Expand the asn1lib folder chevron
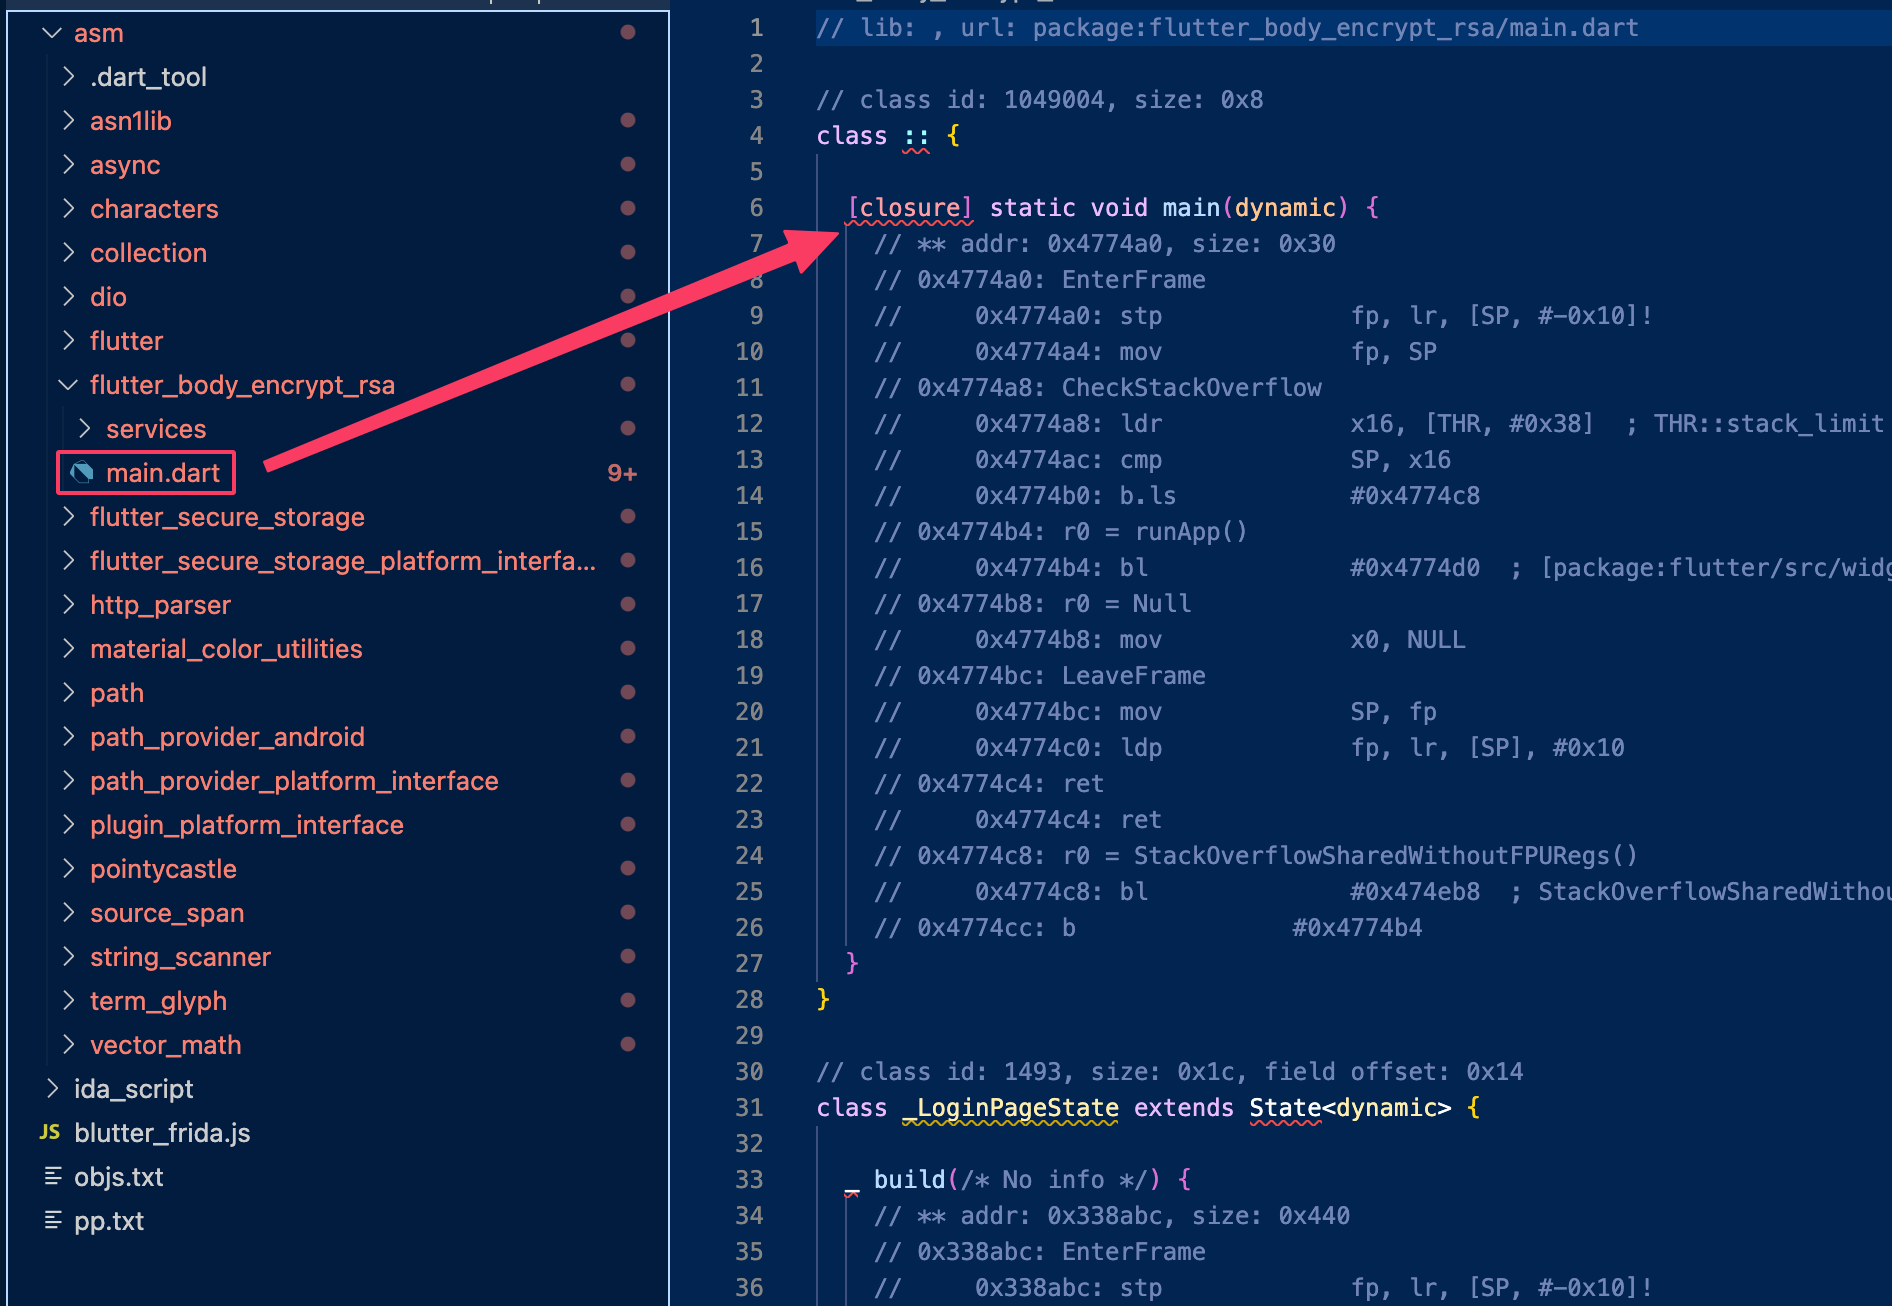Image resolution: width=1892 pixels, height=1306 pixels. [x=68, y=121]
